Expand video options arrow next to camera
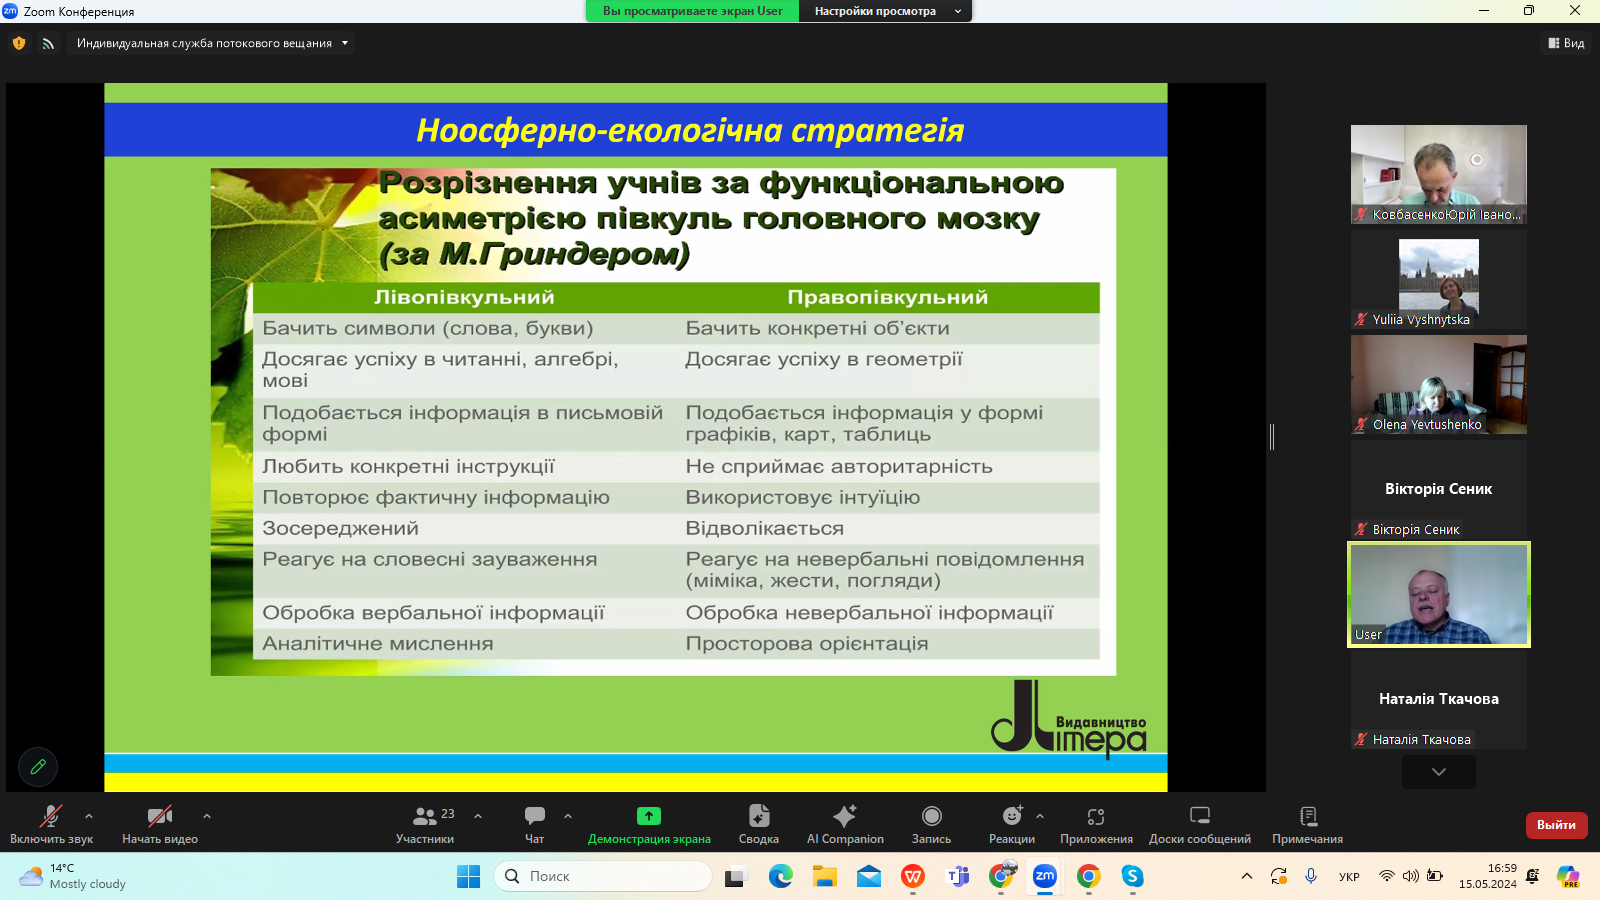The height and width of the screenshot is (900, 1600). (x=207, y=816)
